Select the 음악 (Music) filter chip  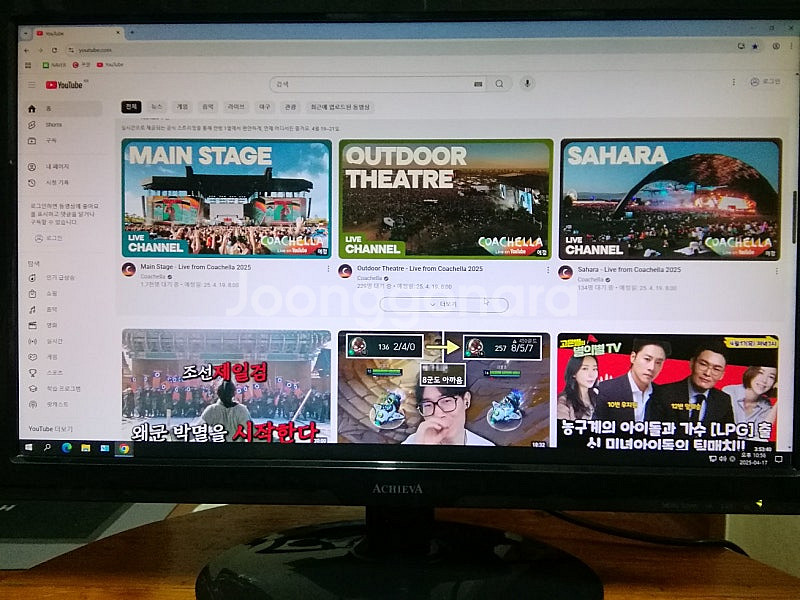(x=208, y=107)
